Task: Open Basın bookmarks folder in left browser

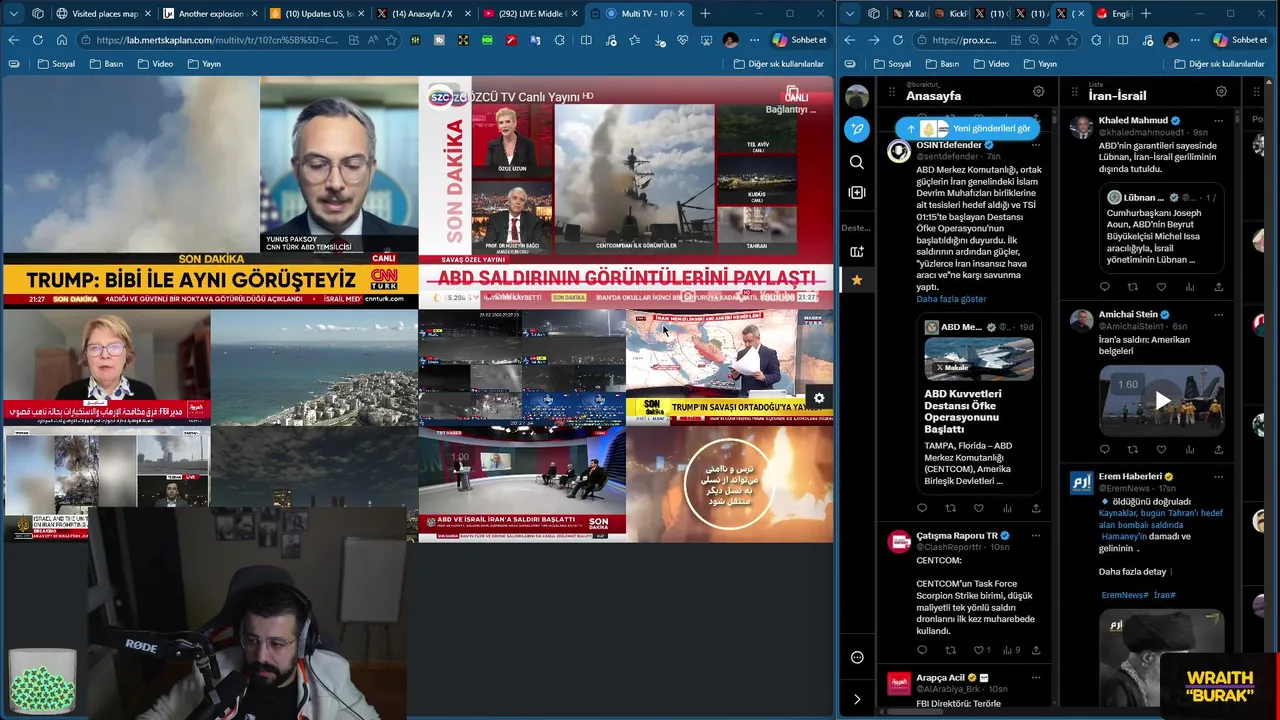Action: coord(106,64)
